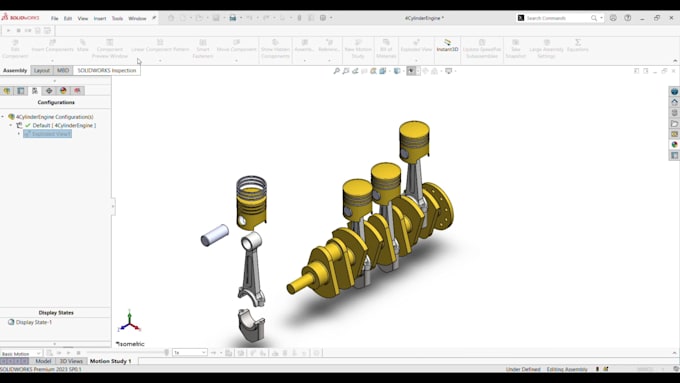The height and width of the screenshot is (383, 680).
Task: Click Insert Components in the ribbon
Action: coord(52,46)
